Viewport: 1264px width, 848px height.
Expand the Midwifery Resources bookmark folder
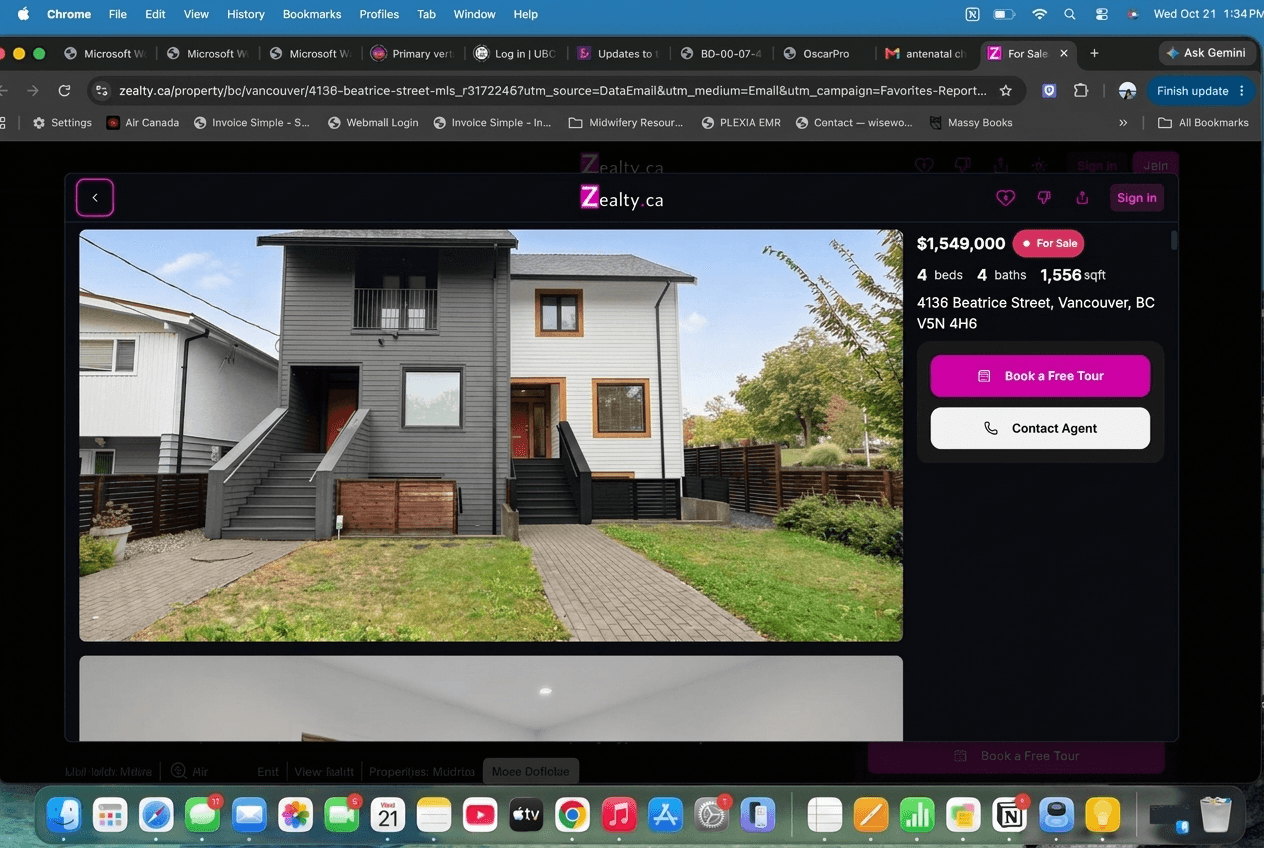tap(626, 123)
